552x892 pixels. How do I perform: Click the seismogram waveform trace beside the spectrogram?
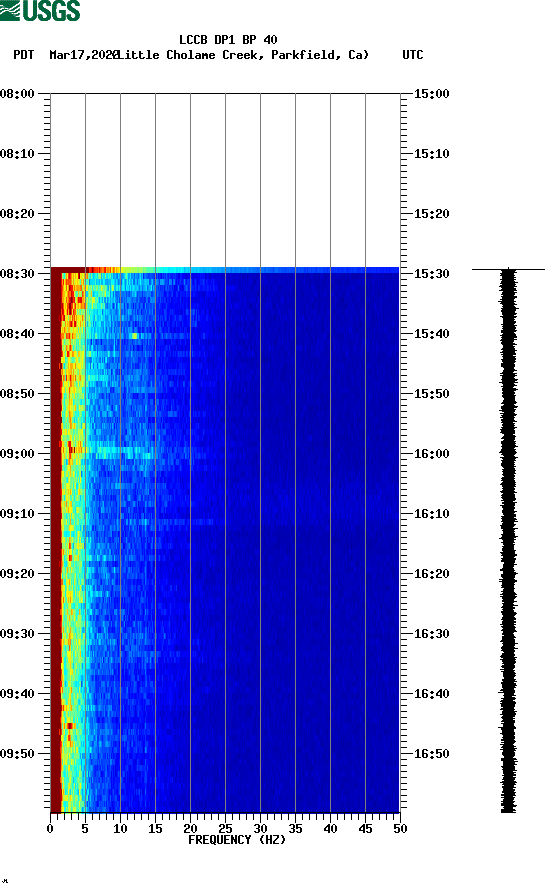(x=508, y=540)
